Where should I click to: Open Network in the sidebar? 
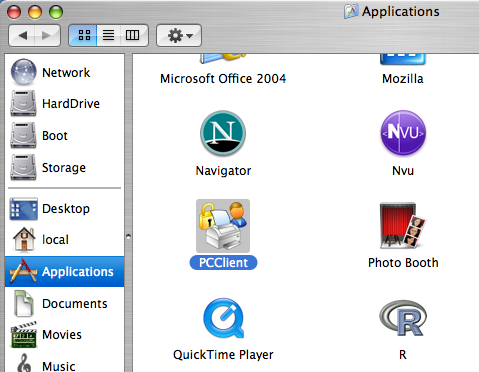(65, 72)
